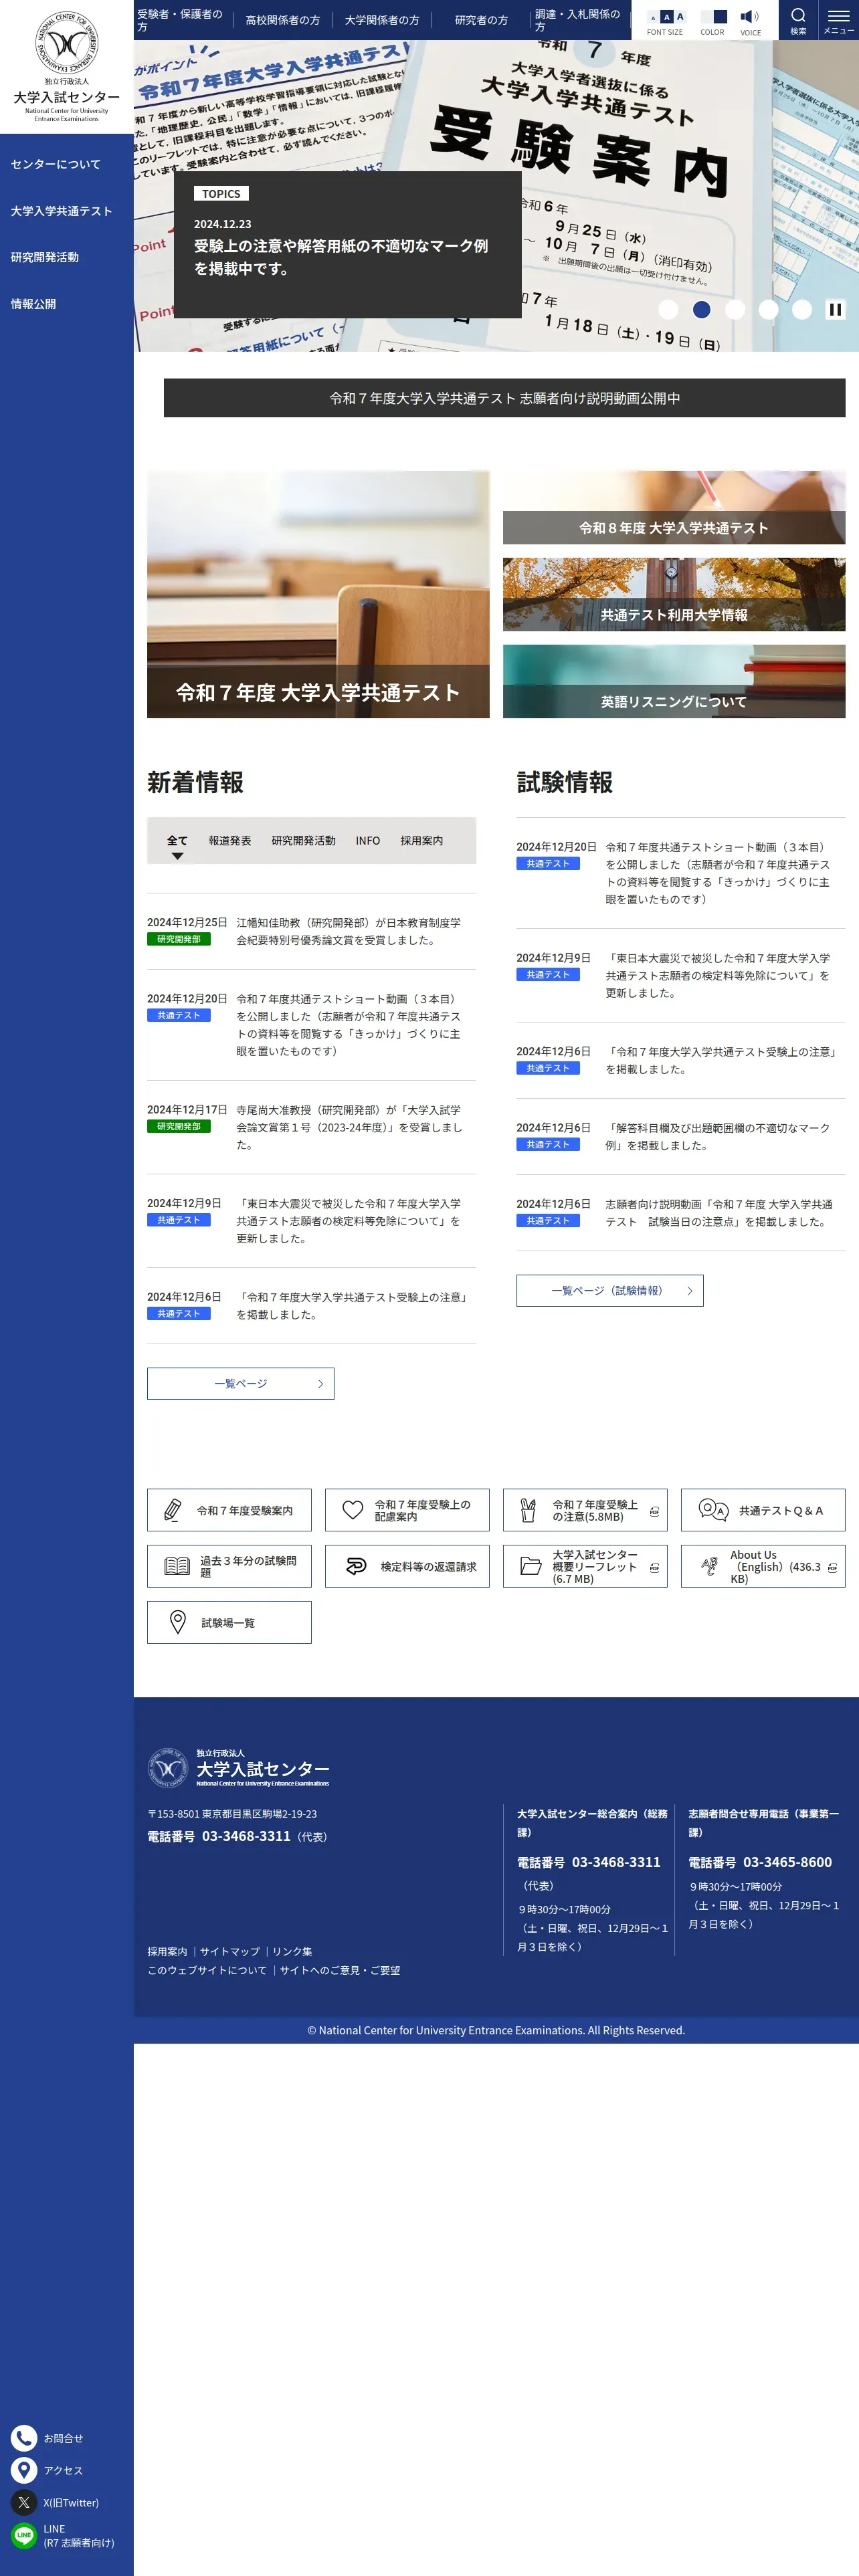Open the X(旧Twitter) icon
This screenshot has width=859, height=2576.
tap(24, 2503)
